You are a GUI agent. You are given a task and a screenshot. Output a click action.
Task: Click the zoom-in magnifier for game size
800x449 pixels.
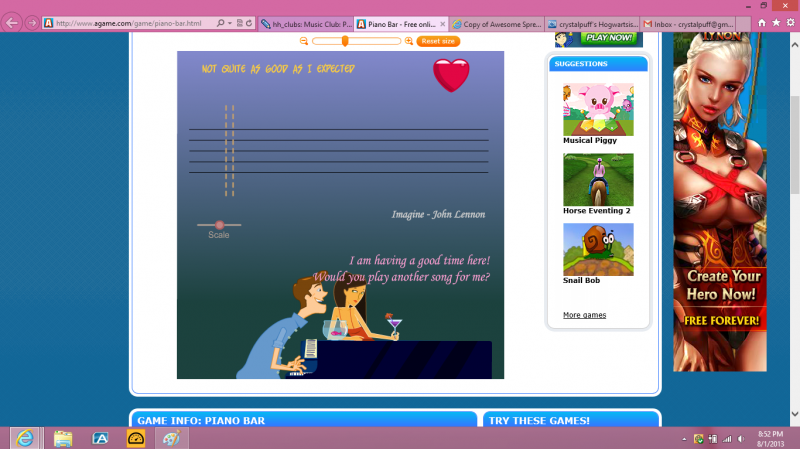[x=409, y=41]
